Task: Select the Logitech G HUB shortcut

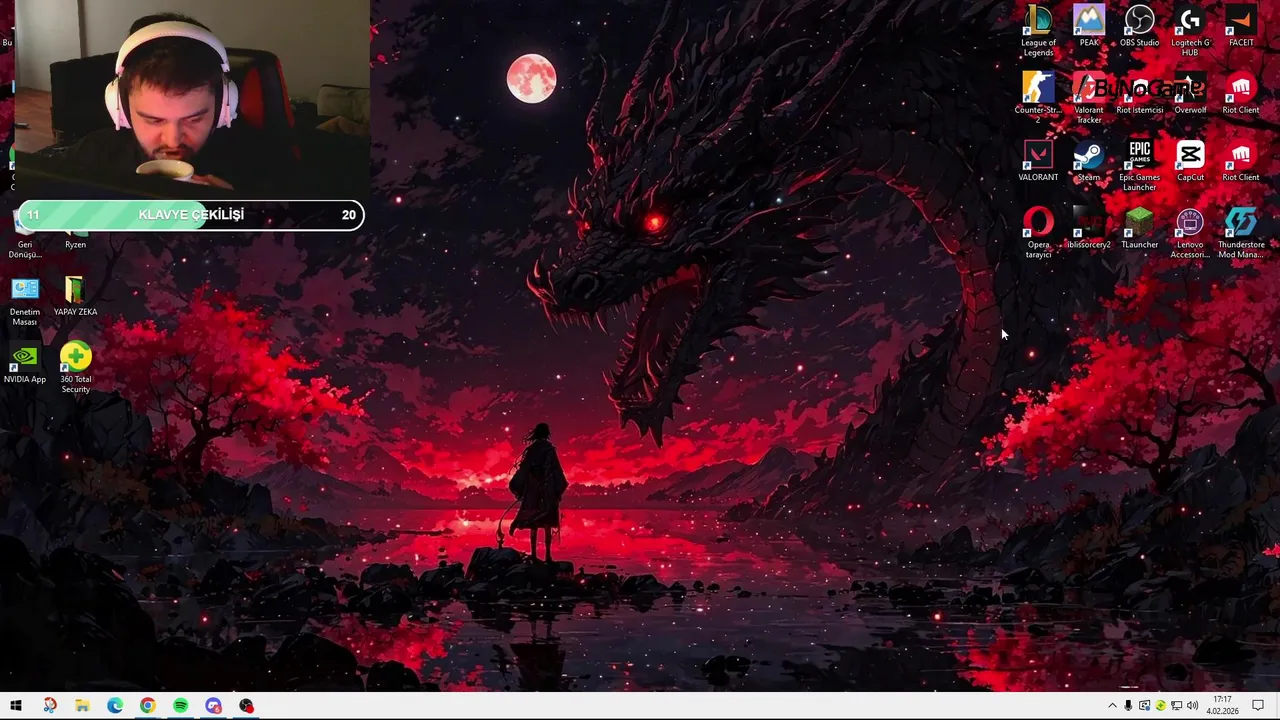Action: [x=1190, y=30]
